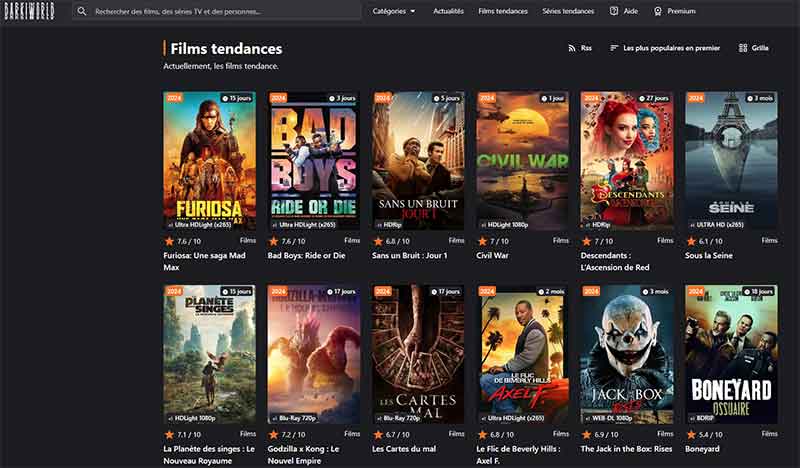
Task: Click the '27 jours' badge on Descendants
Action: [x=655, y=98]
